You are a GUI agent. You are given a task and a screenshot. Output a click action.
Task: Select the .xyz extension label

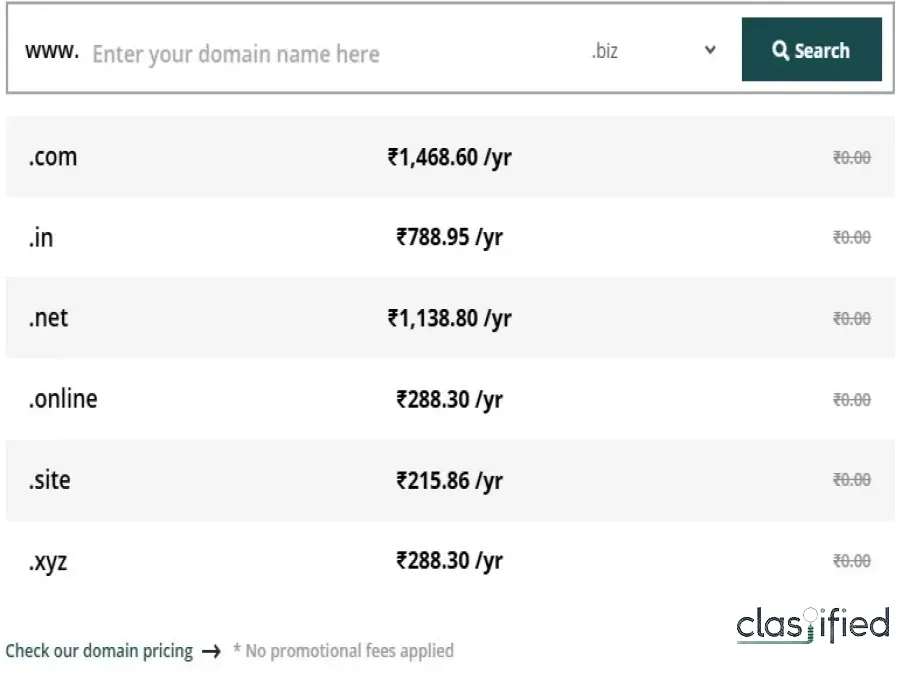pyautogui.click(x=46, y=561)
